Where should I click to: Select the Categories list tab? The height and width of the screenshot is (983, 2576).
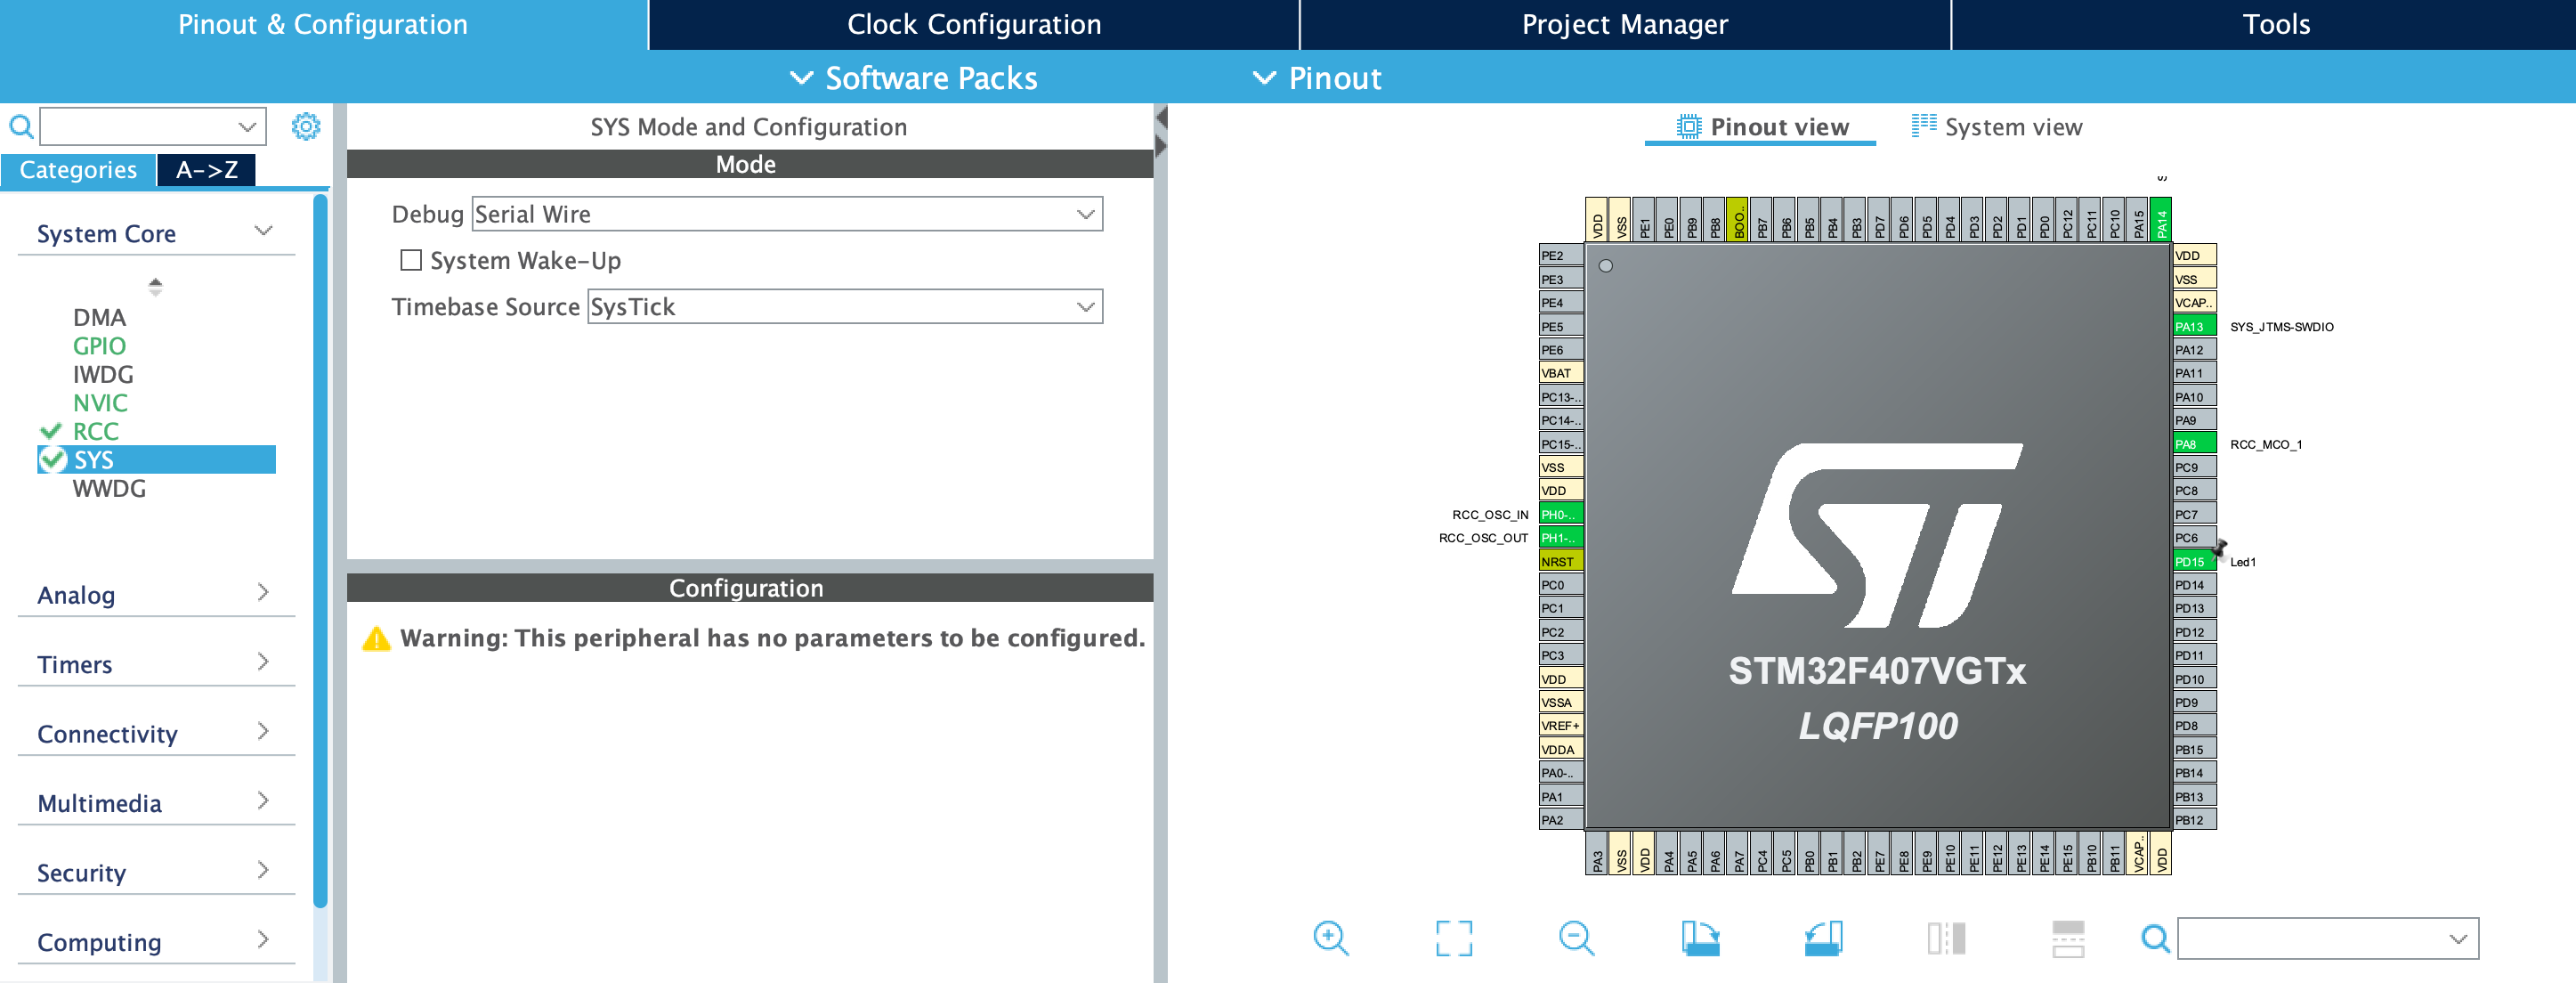(x=78, y=169)
